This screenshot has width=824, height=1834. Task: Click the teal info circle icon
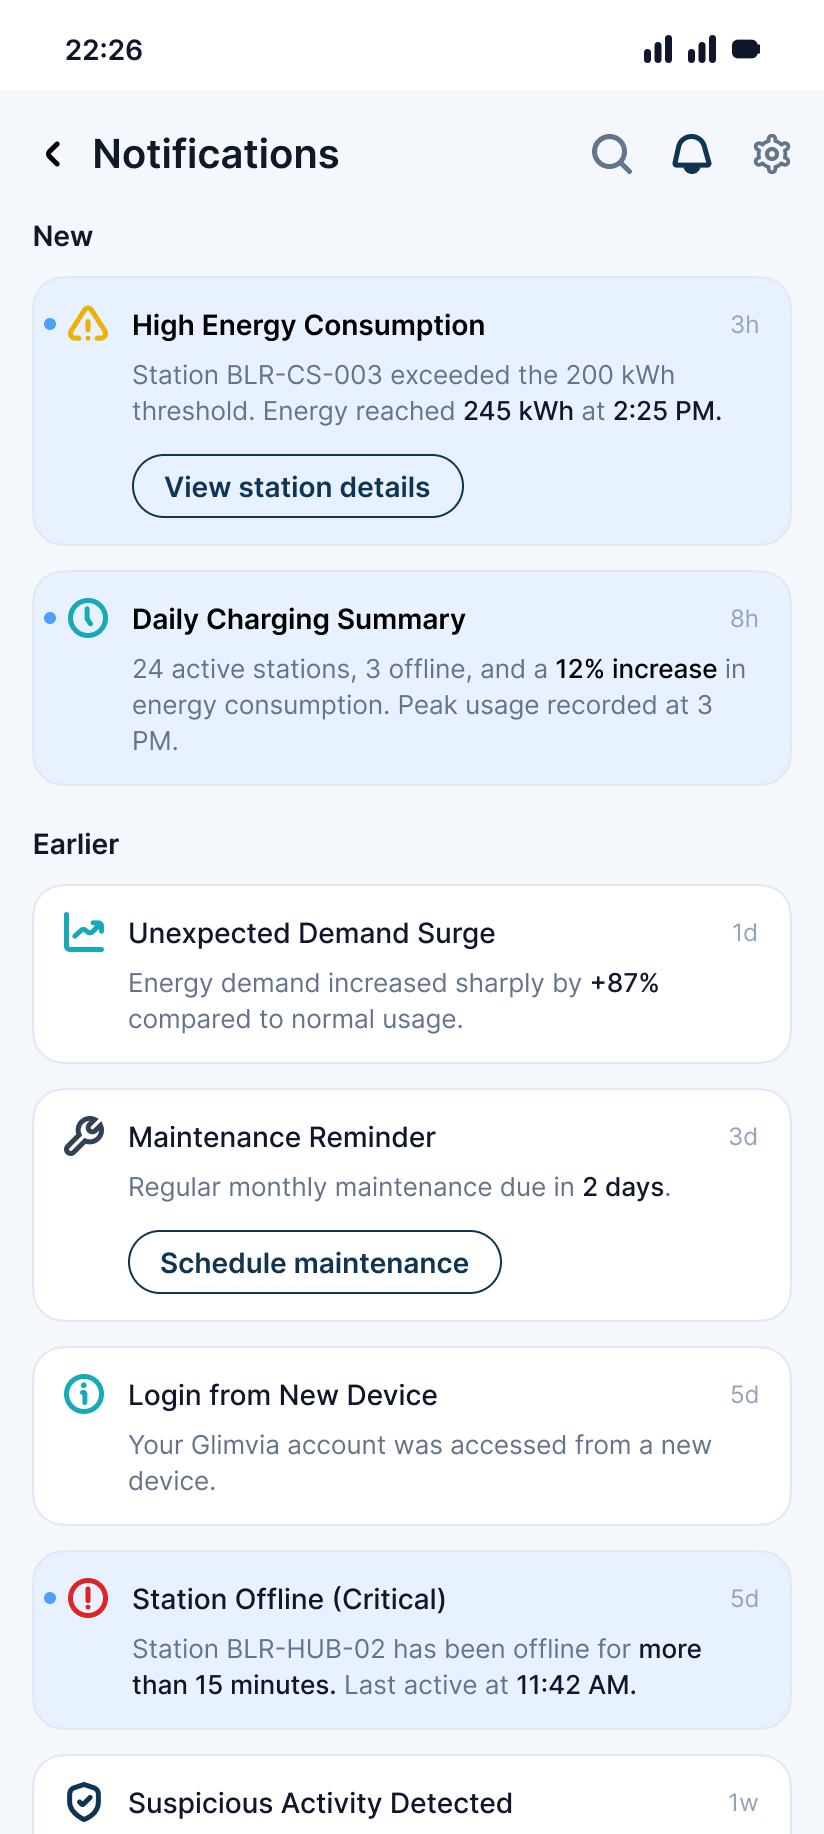[x=84, y=1394]
